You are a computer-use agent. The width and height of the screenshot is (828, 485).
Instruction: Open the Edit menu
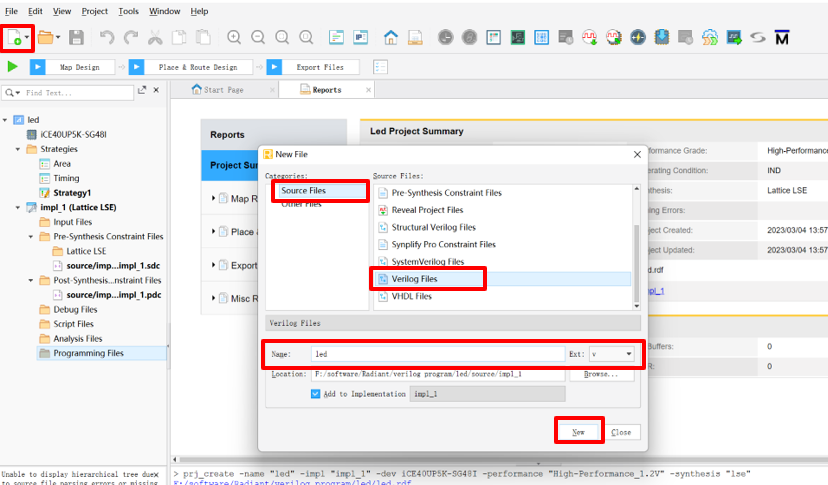tap(35, 11)
